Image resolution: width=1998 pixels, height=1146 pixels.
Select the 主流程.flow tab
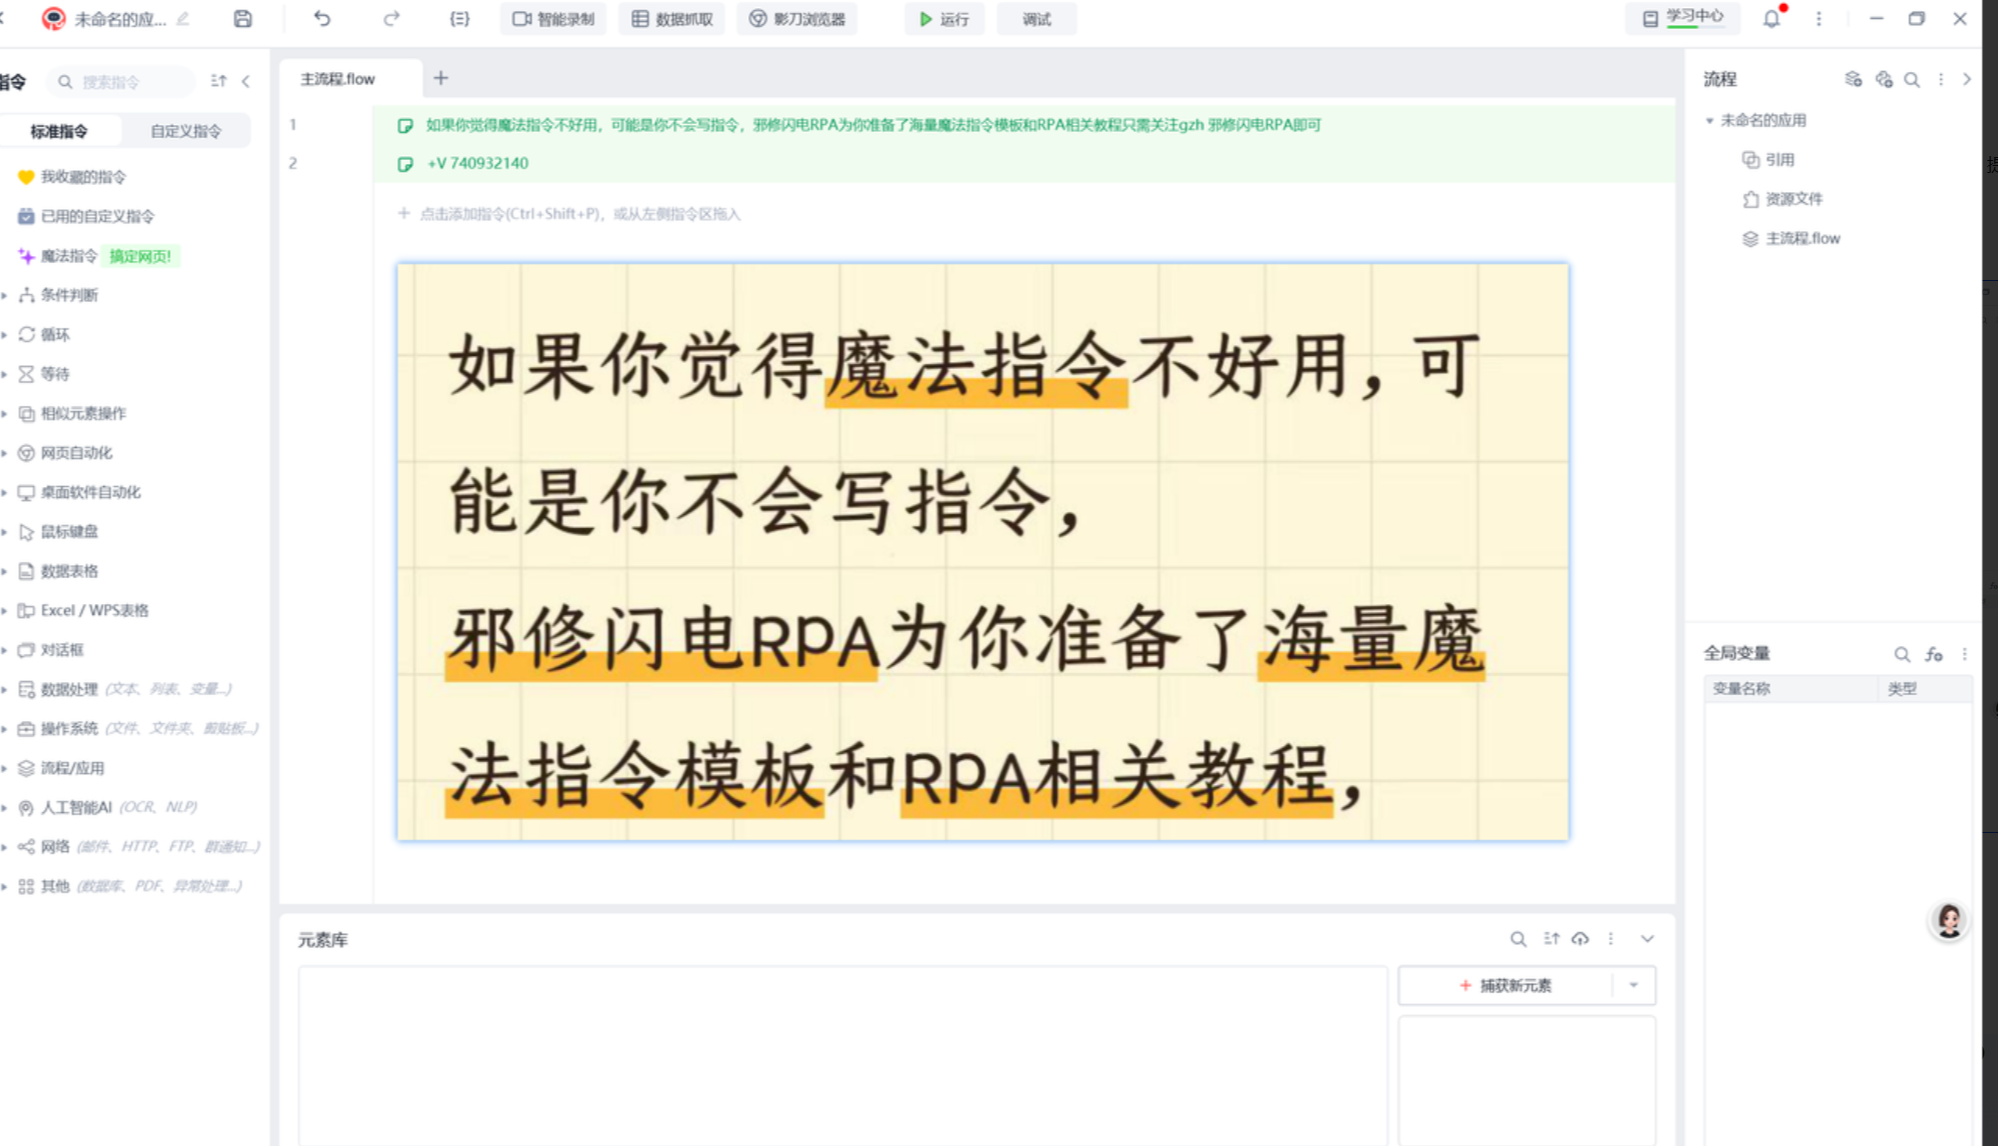pos(338,79)
